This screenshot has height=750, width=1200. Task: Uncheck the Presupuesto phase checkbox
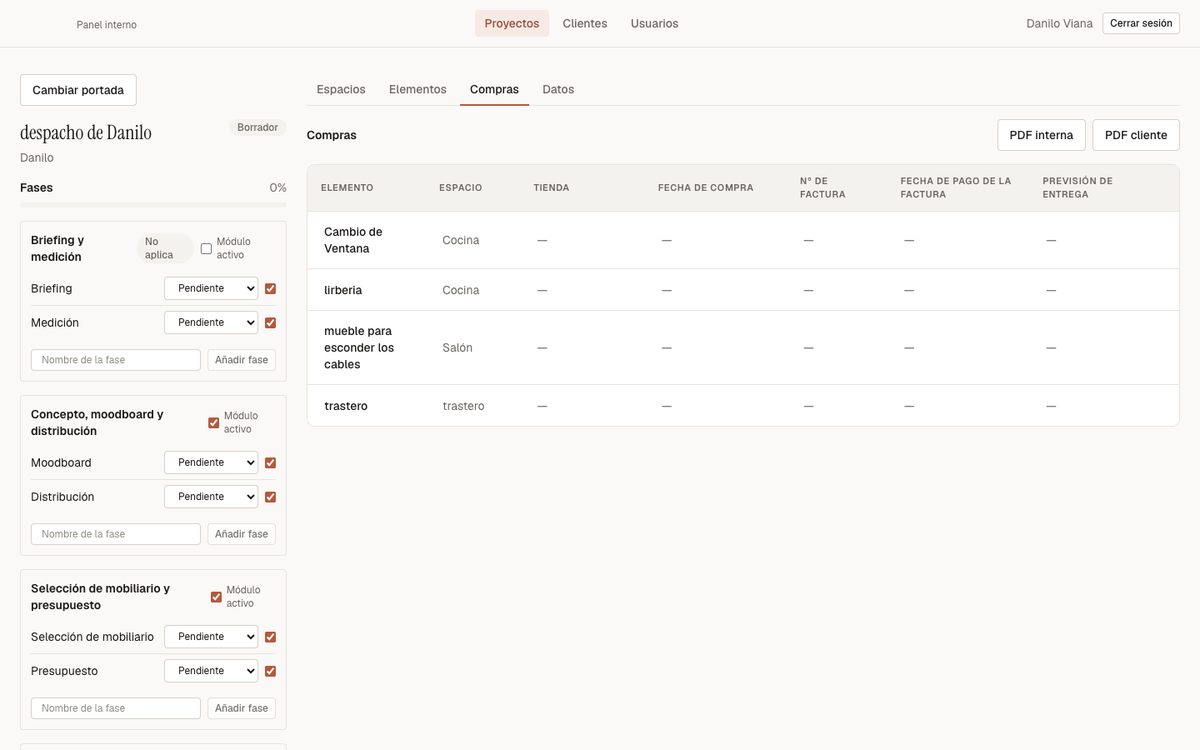tap(270, 670)
